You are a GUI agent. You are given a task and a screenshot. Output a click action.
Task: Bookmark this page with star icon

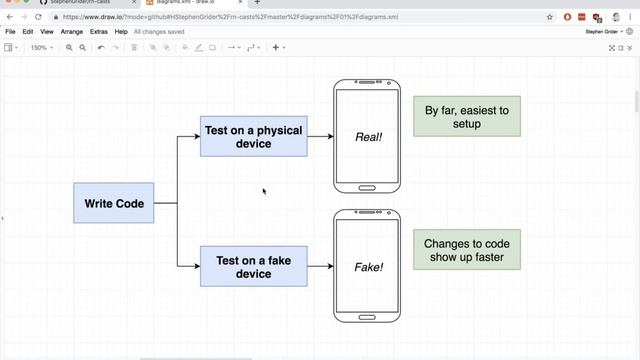[550, 17]
